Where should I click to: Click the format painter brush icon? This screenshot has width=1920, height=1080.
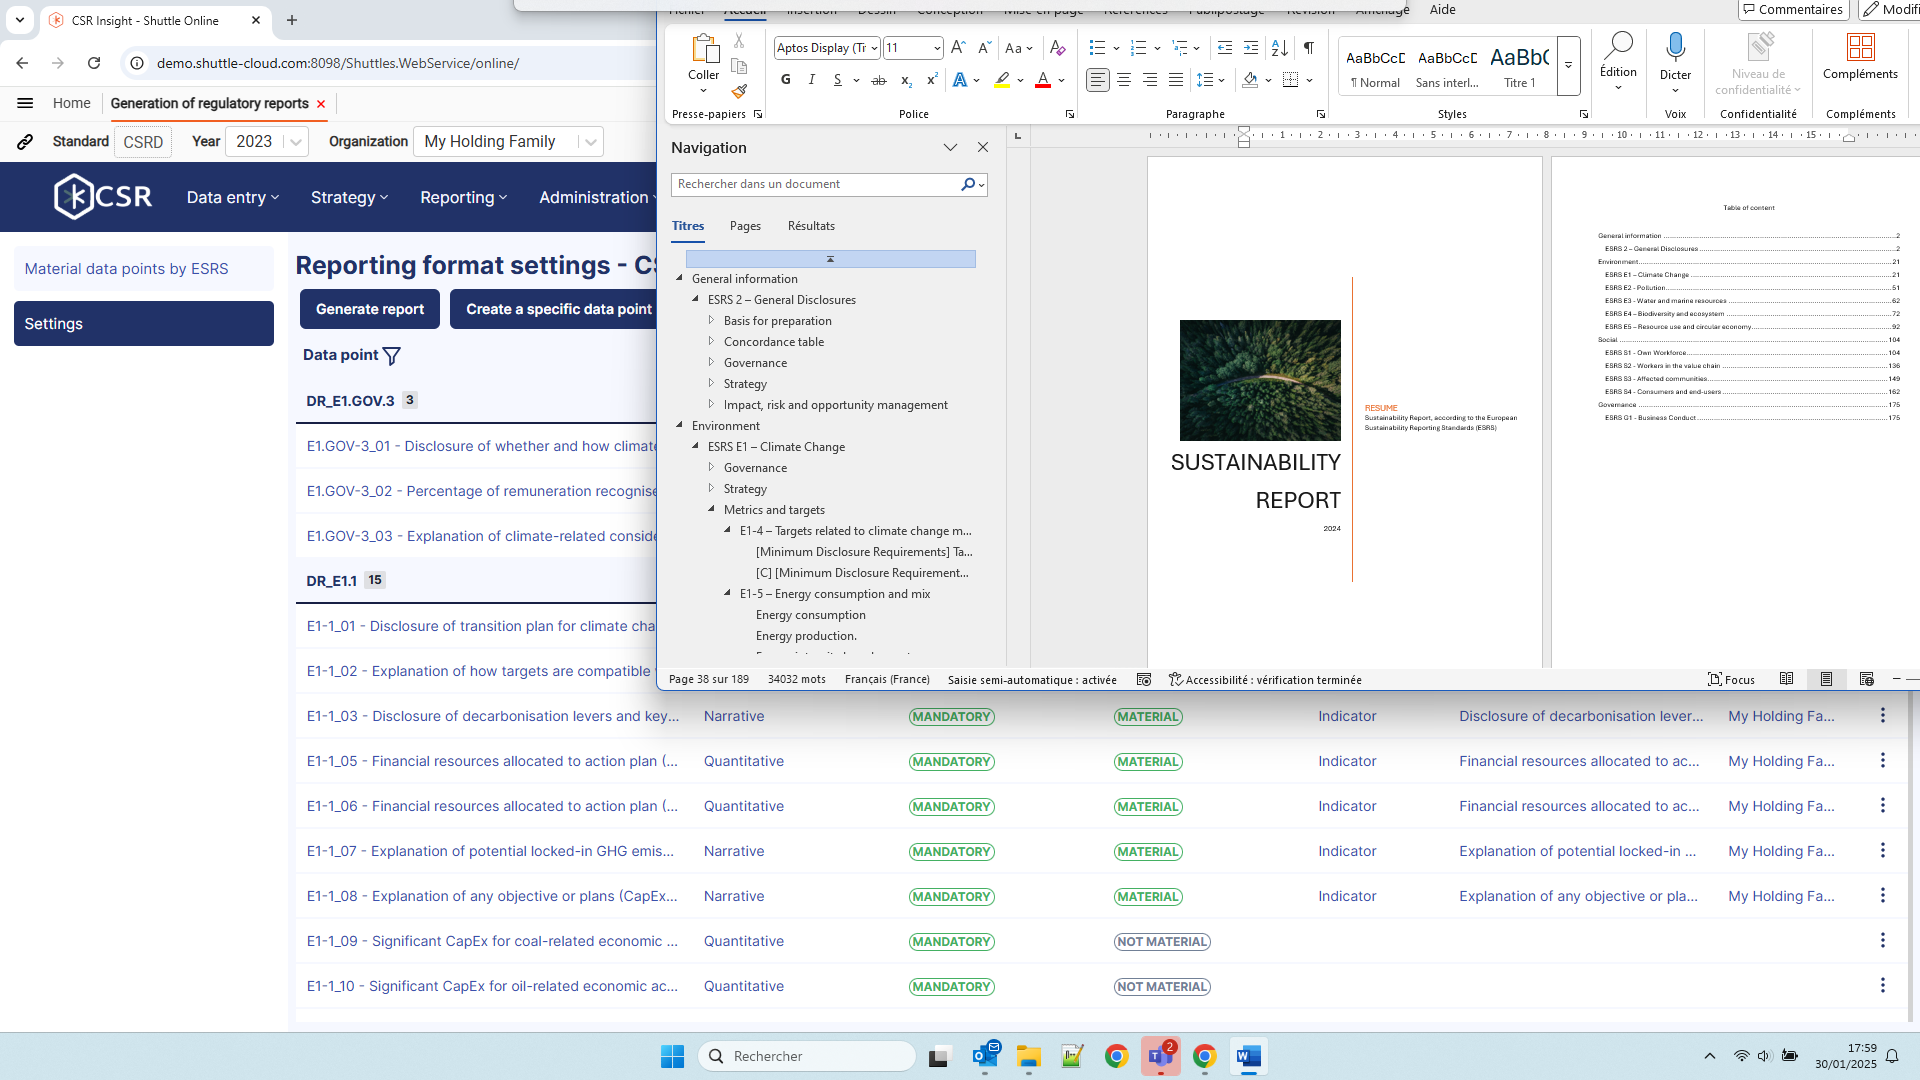click(x=739, y=91)
